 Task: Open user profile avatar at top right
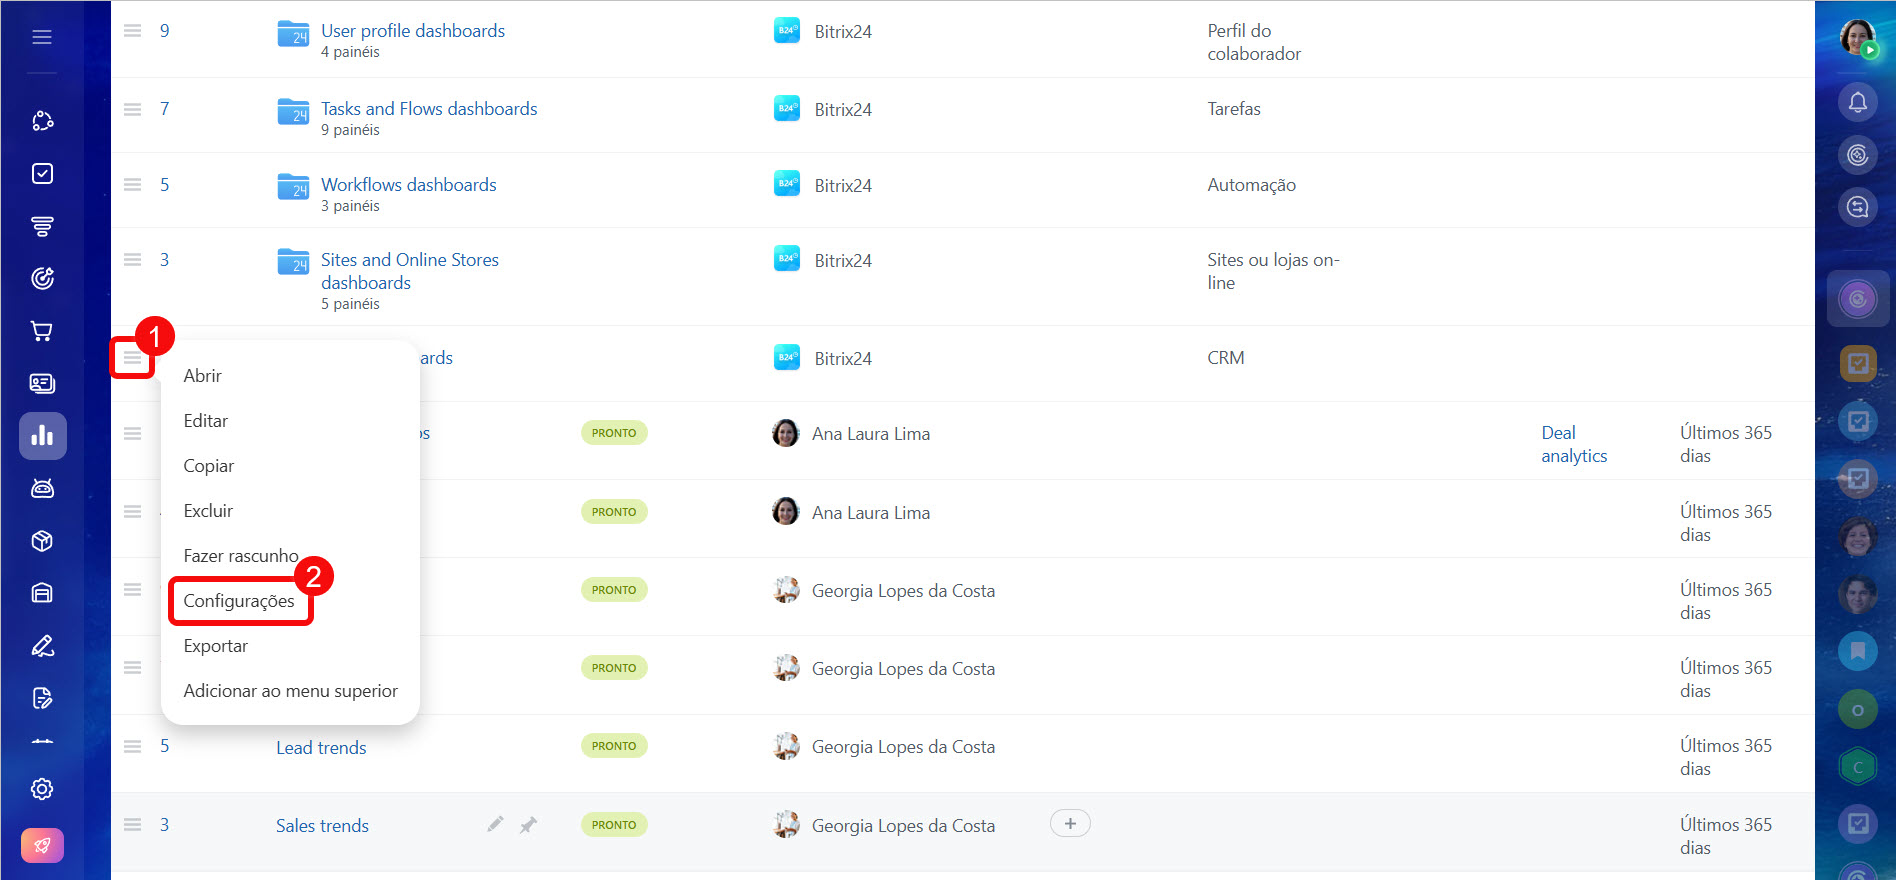pos(1857,37)
